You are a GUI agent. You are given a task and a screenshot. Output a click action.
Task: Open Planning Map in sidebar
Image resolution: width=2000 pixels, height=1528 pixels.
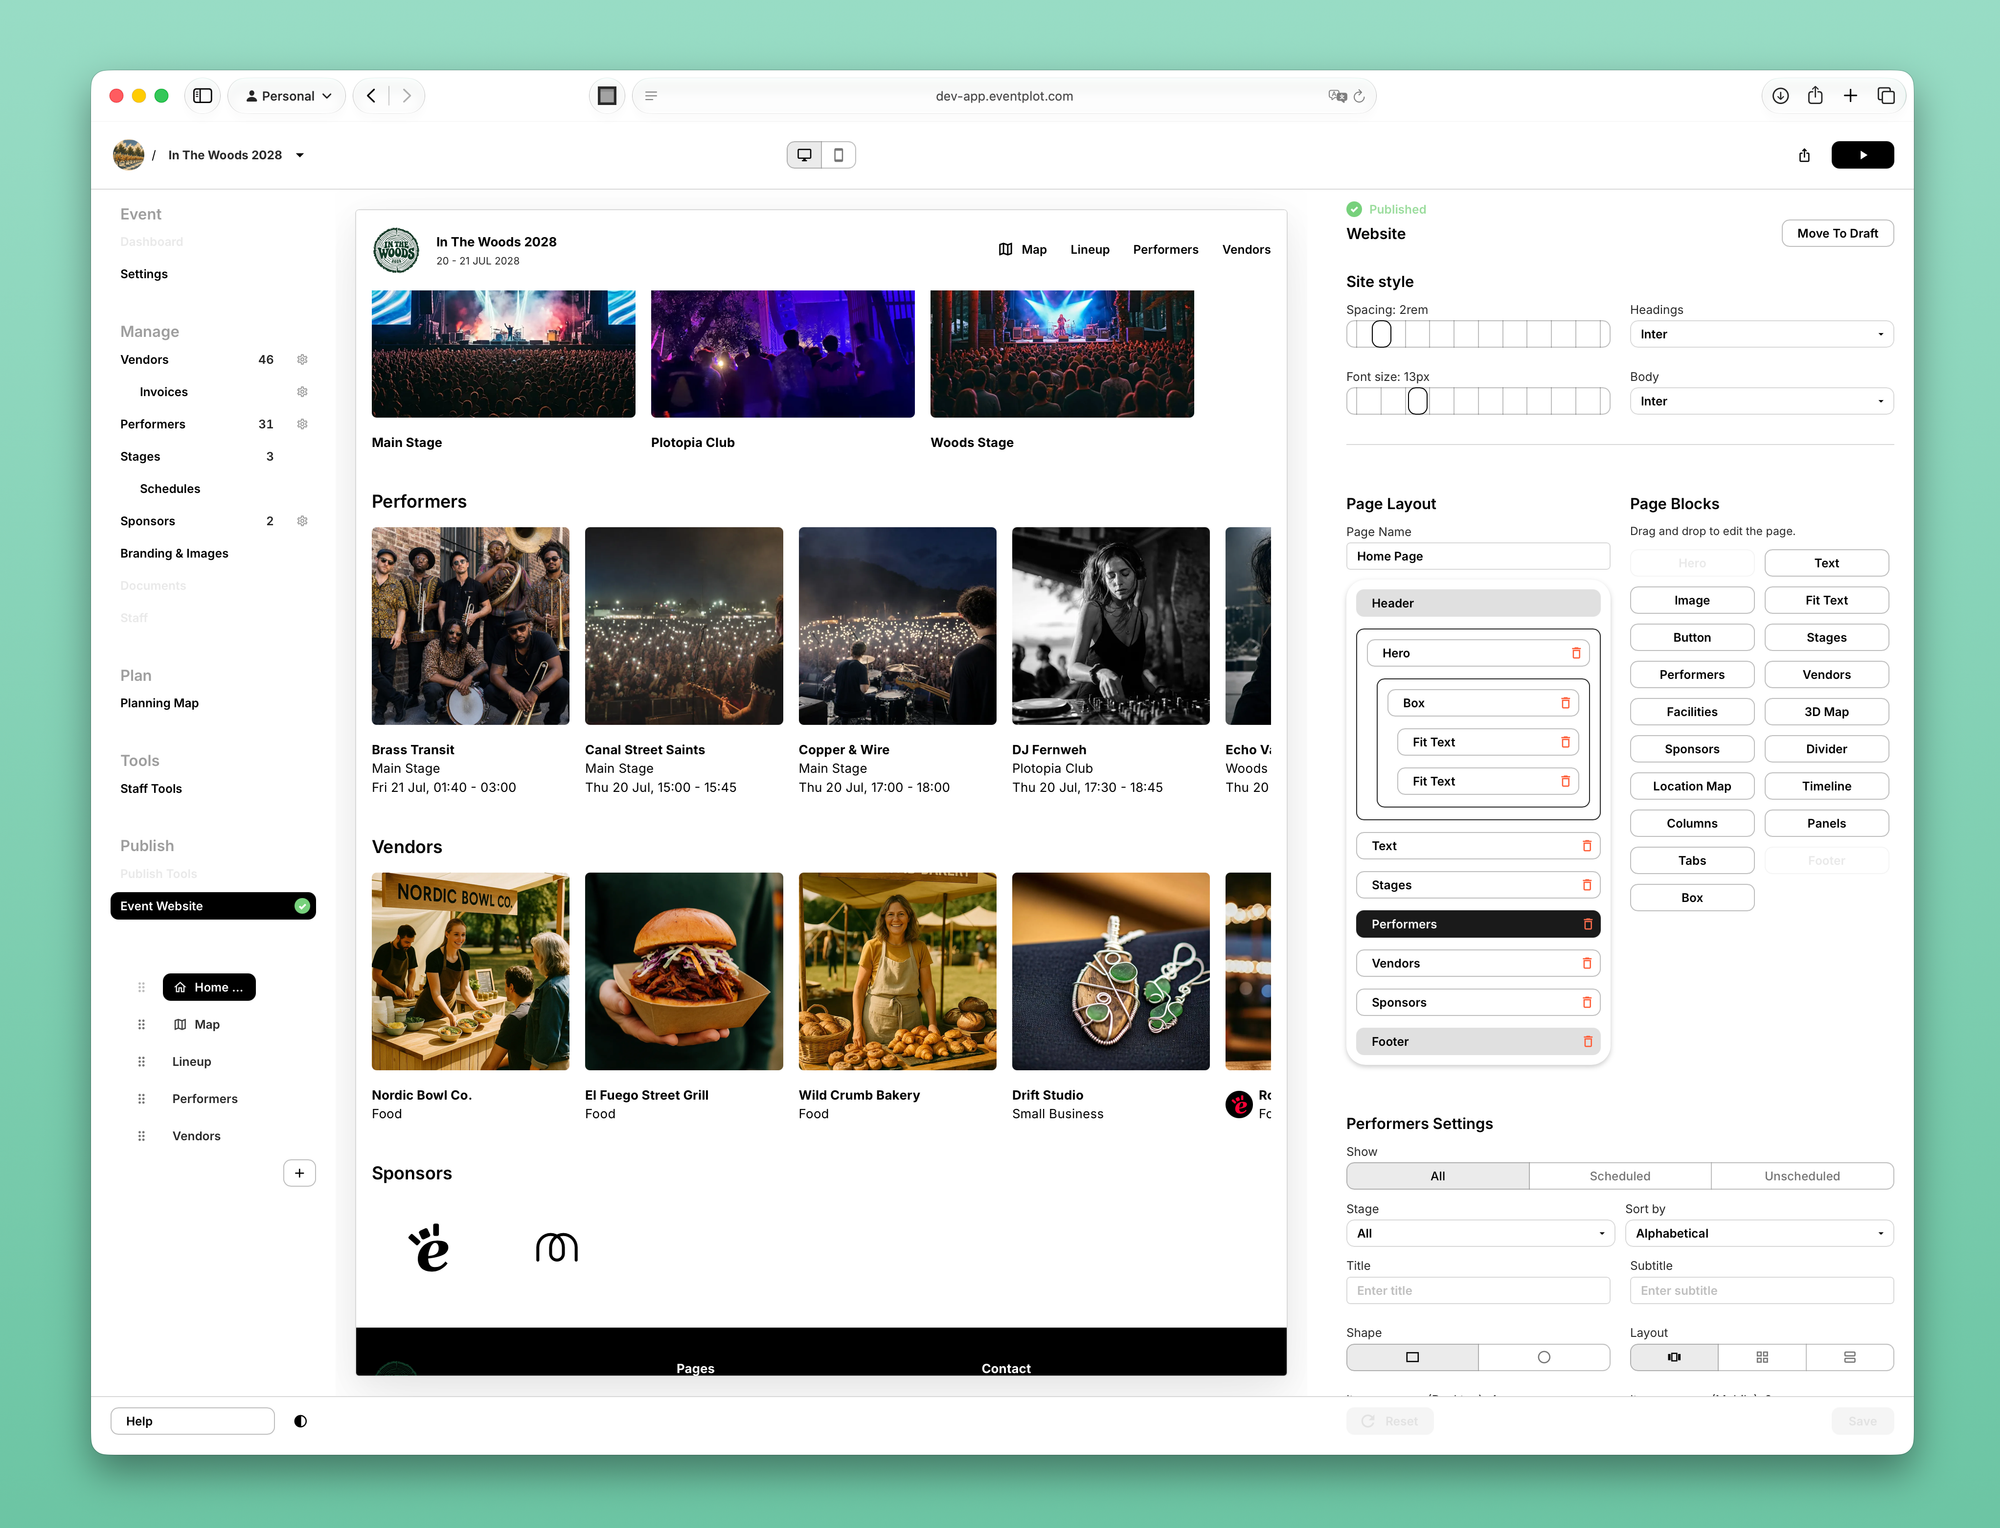coord(159,703)
